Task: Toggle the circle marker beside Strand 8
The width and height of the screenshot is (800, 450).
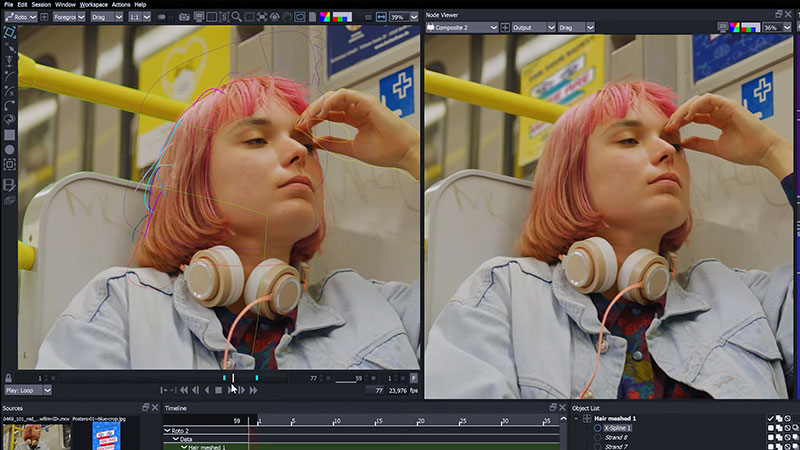Action: click(x=598, y=437)
